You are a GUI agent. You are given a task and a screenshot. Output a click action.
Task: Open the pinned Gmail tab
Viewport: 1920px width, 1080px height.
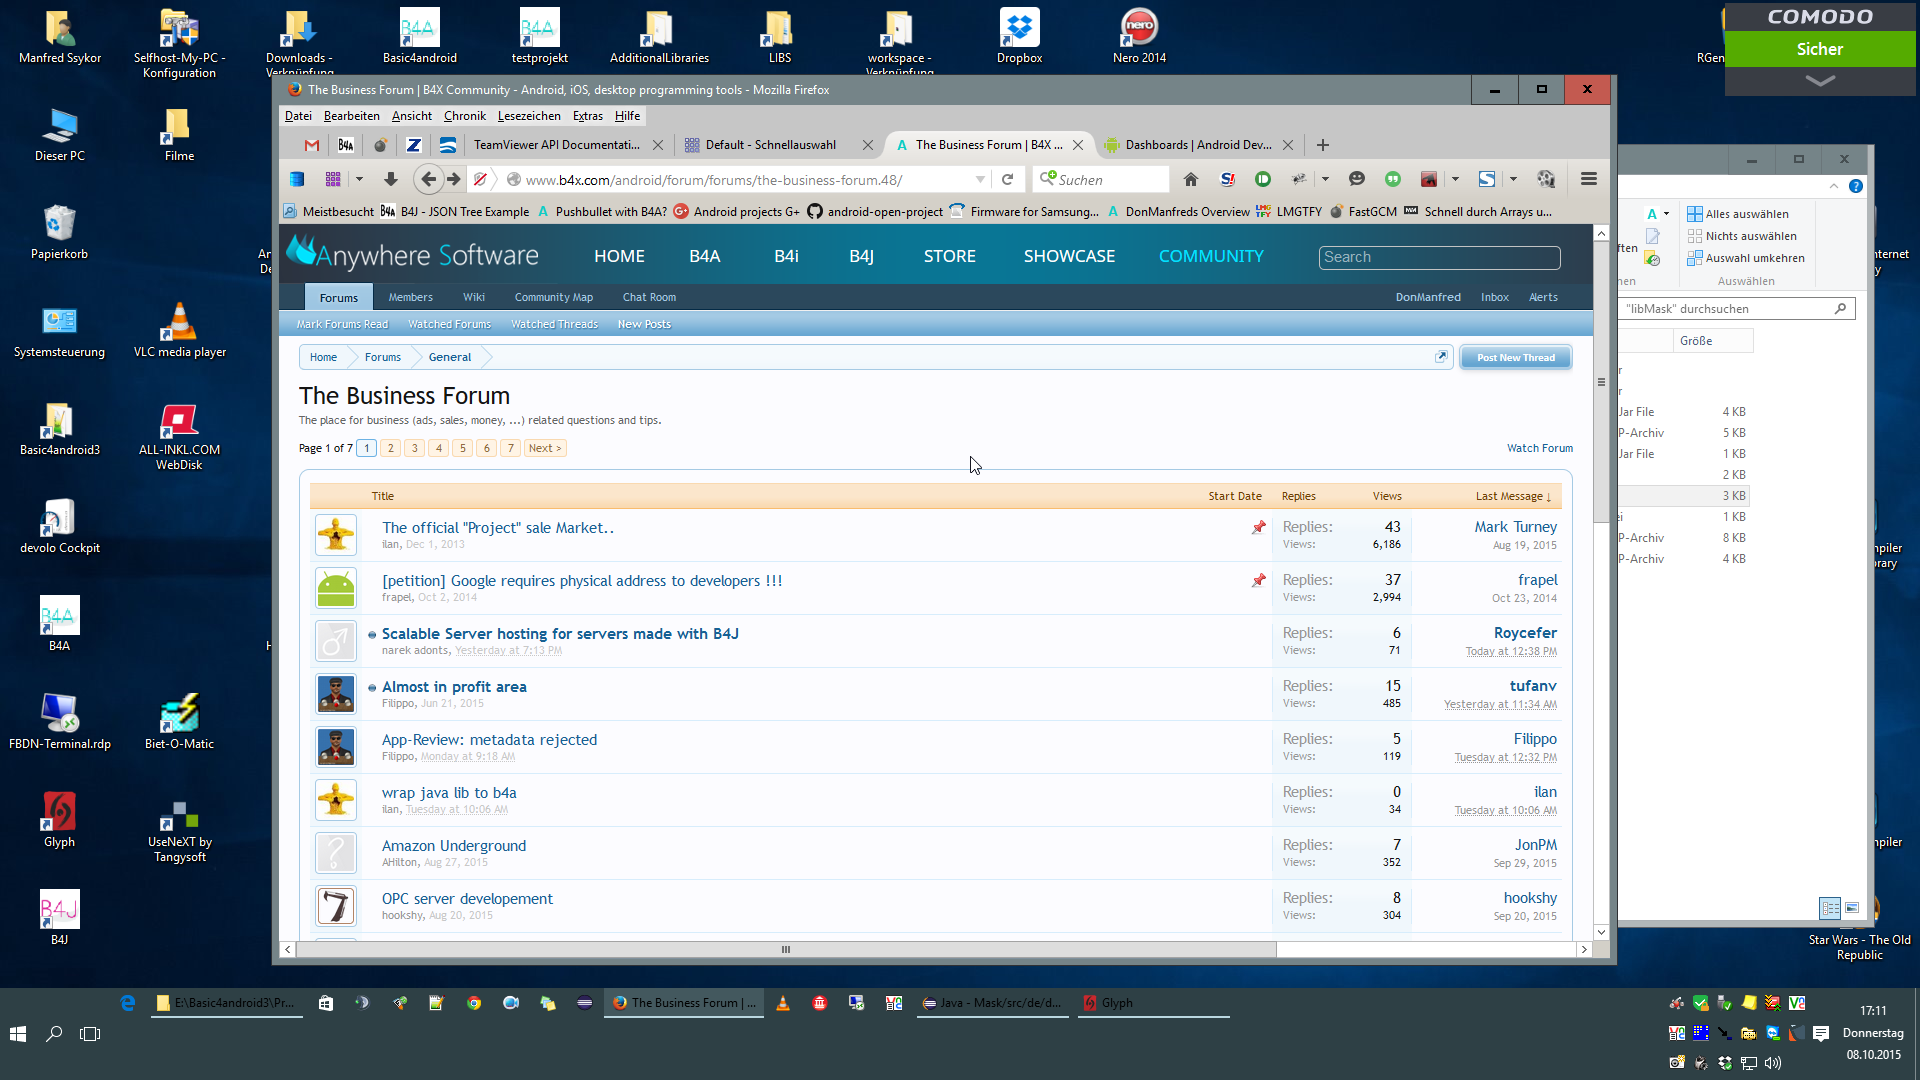click(312, 145)
